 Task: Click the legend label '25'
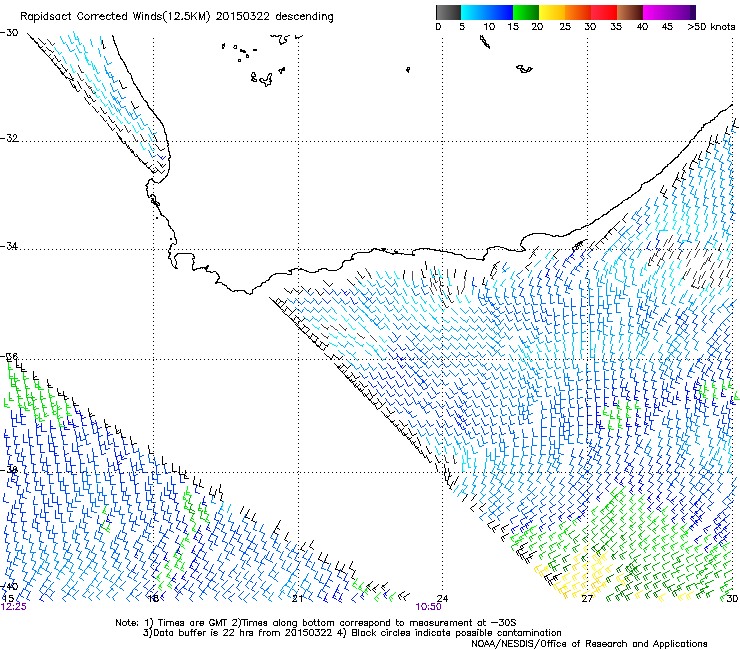pos(565,27)
